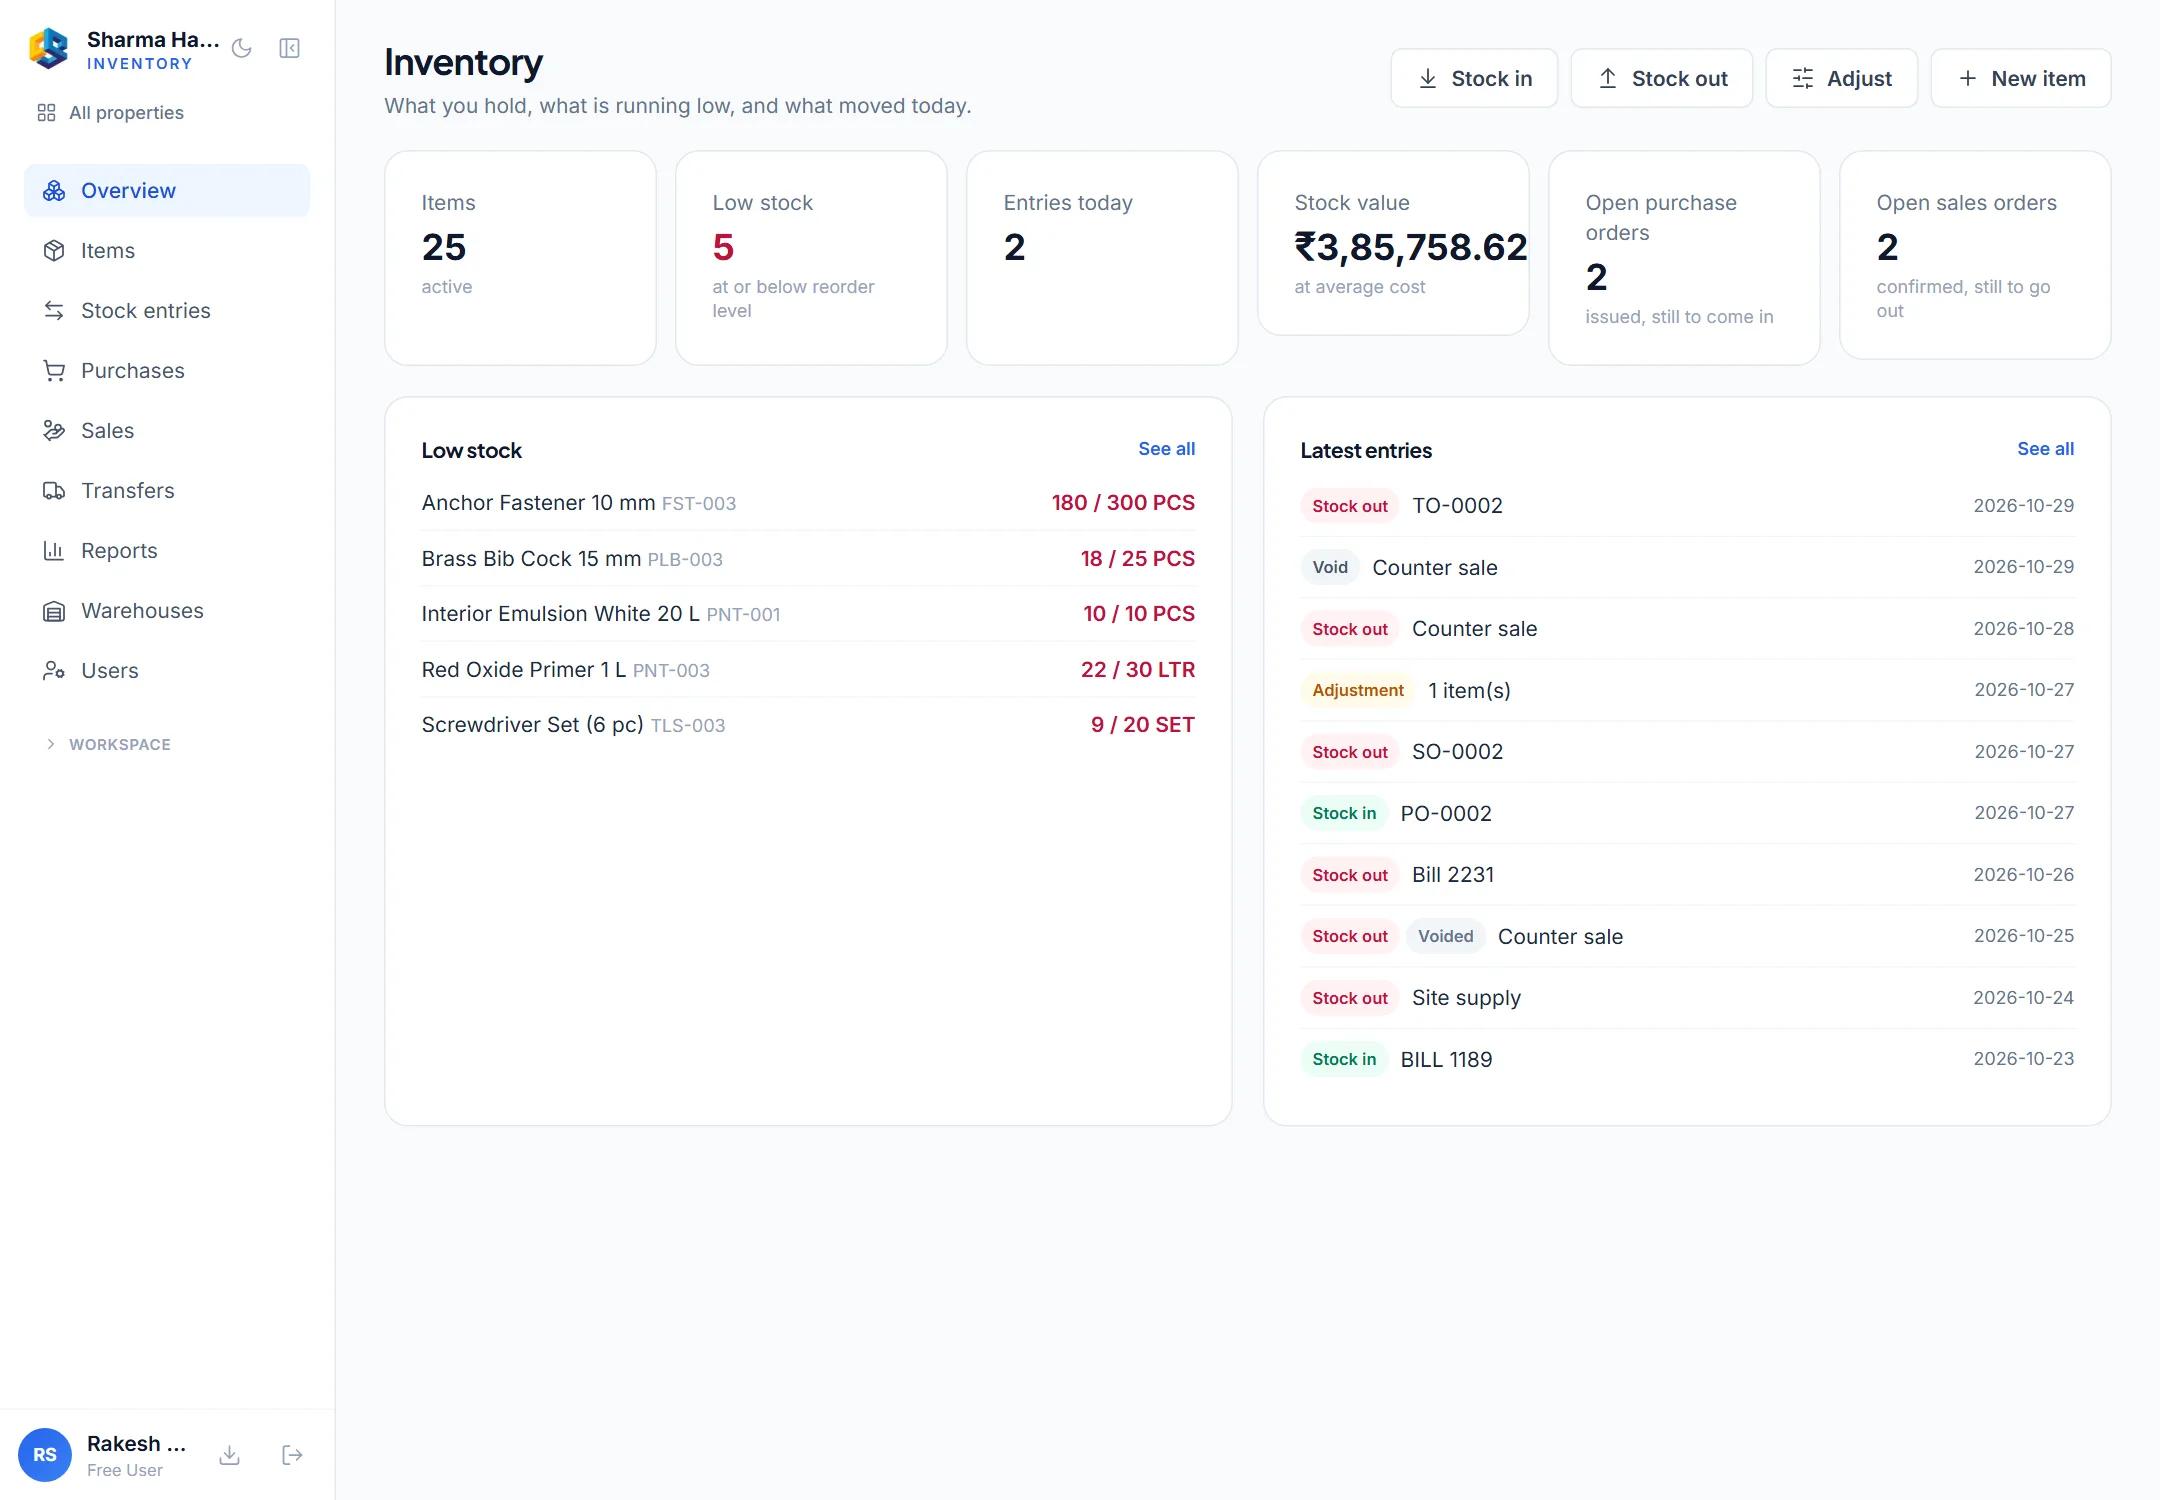Viewport: 2160px width, 1500px height.
Task: Click the logout icon in sidebar footer
Action: pos(292,1455)
